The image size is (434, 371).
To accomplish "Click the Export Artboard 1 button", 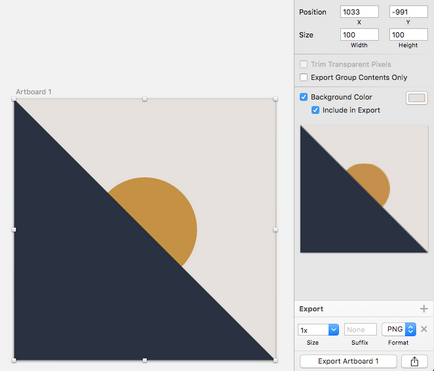I will point(348,361).
